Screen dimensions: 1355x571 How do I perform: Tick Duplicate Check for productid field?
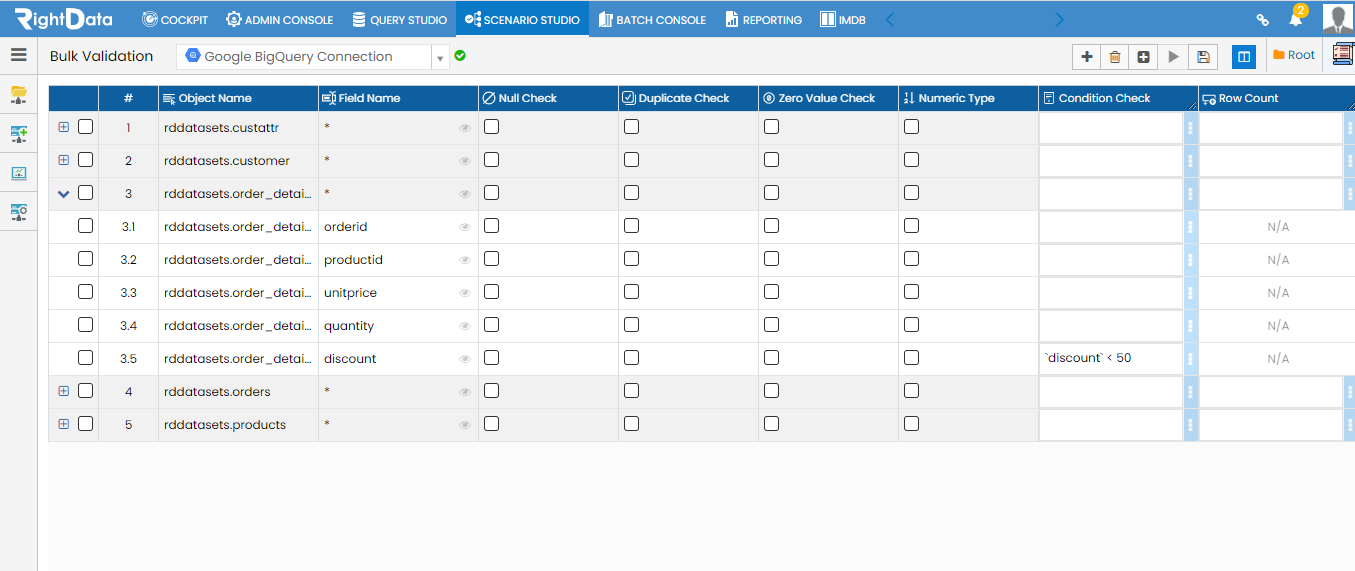pos(631,259)
